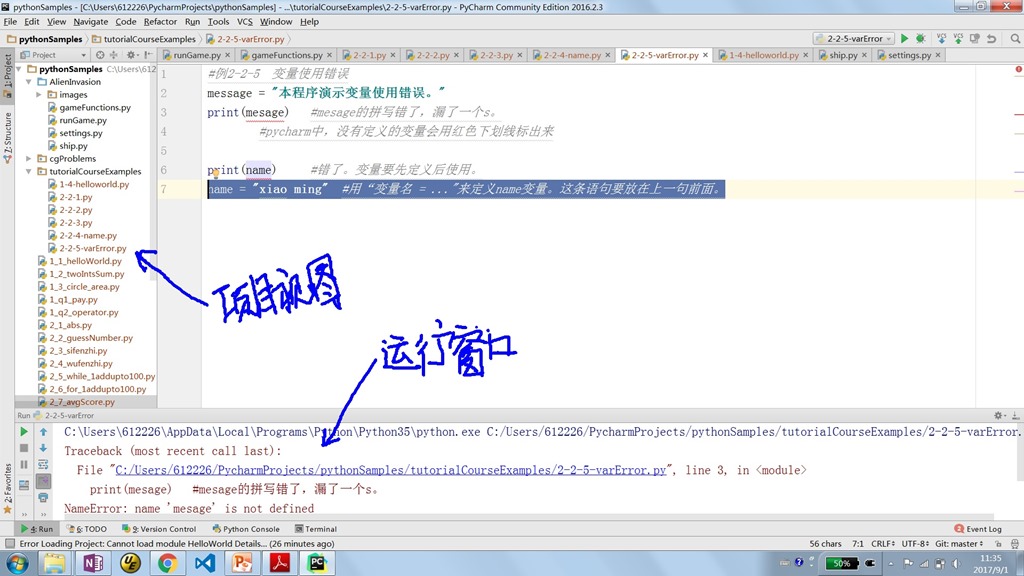Click the revert undo arrow toolbar icon

pyautogui.click(x=991, y=39)
